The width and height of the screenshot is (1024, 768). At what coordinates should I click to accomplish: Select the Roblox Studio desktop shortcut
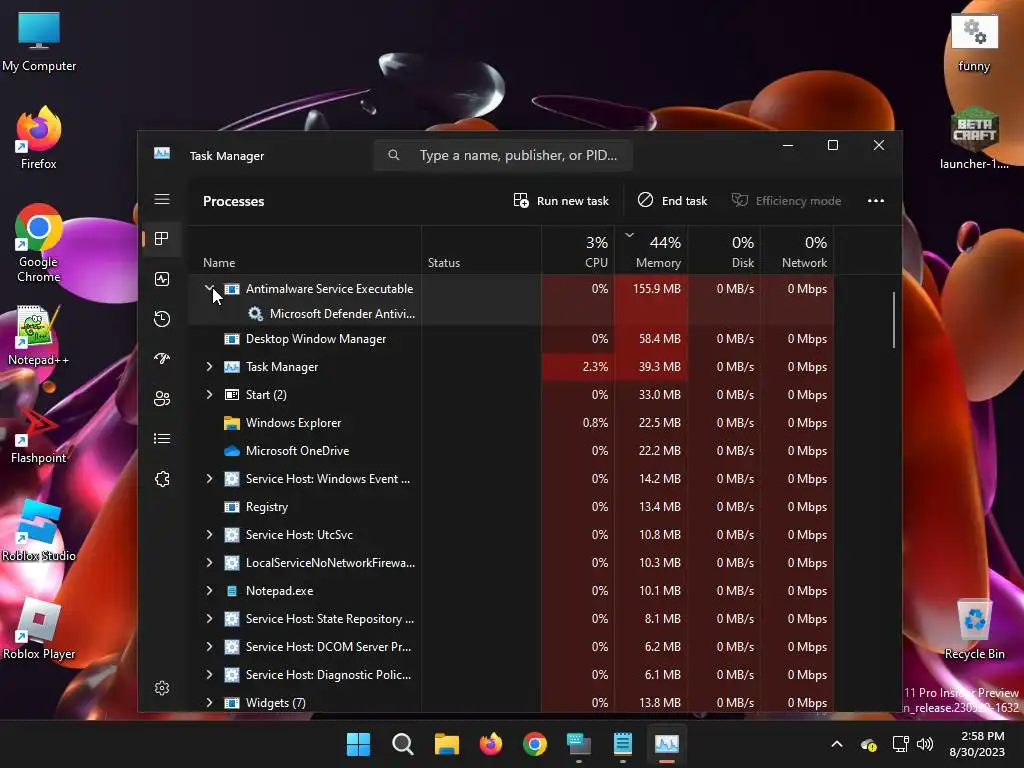click(x=39, y=531)
